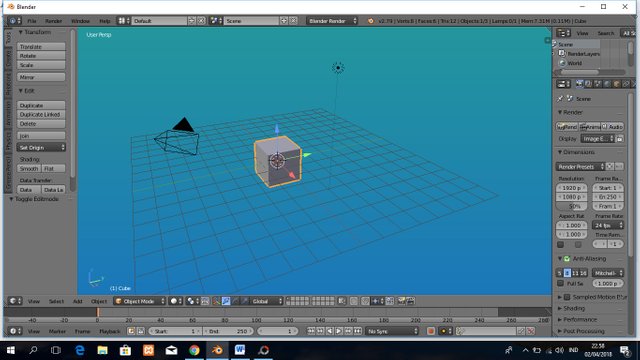Open the Render menu
Viewport: 640px width, 360px height.
tap(53, 21)
